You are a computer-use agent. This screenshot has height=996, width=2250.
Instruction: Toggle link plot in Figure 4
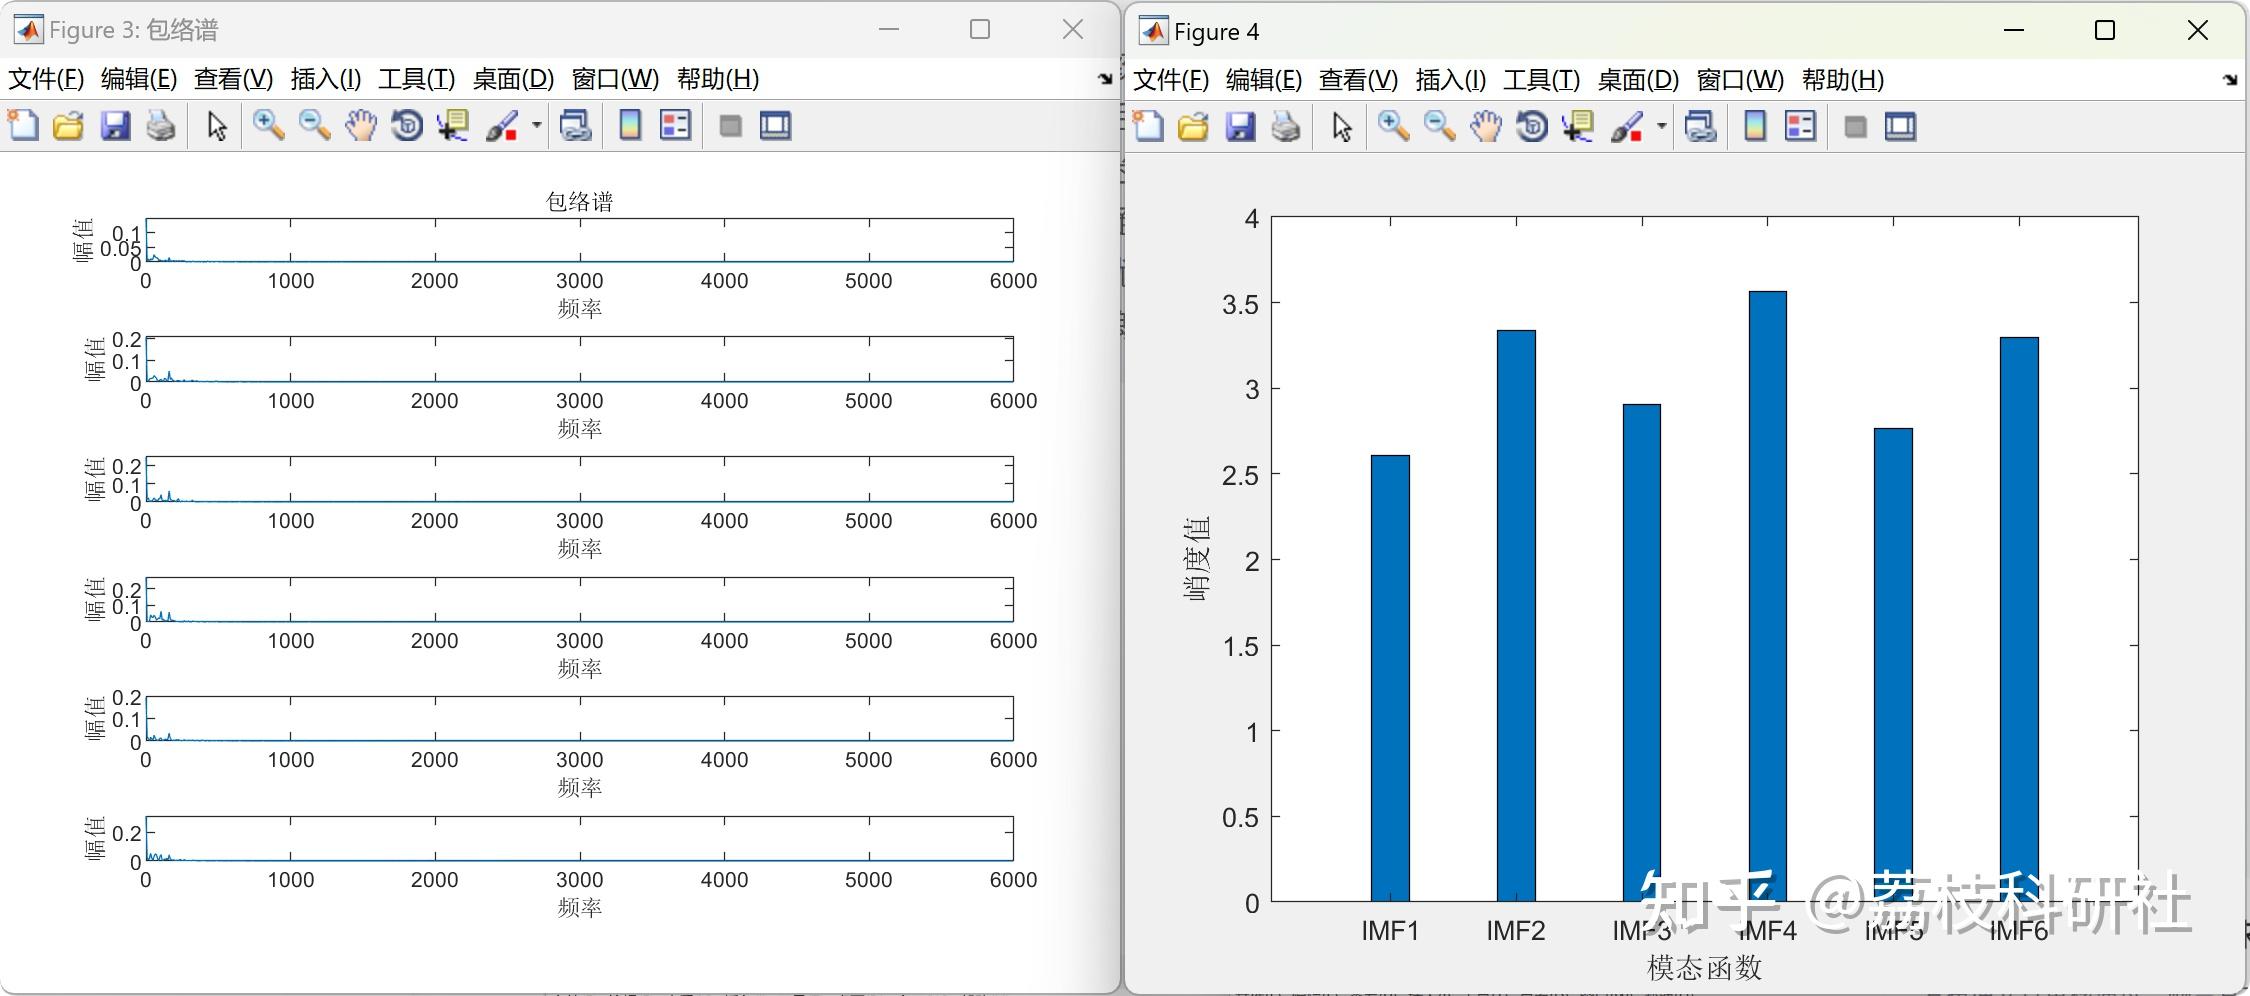click(1700, 127)
